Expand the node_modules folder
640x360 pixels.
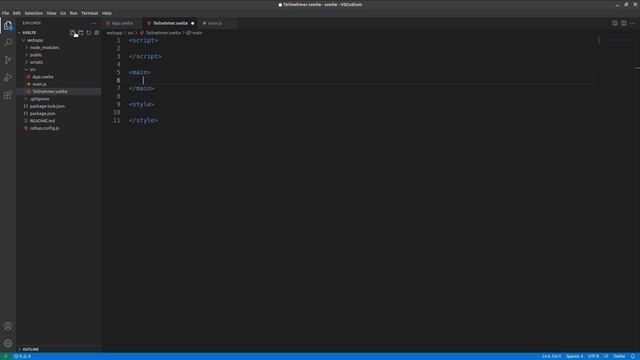[44, 47]
